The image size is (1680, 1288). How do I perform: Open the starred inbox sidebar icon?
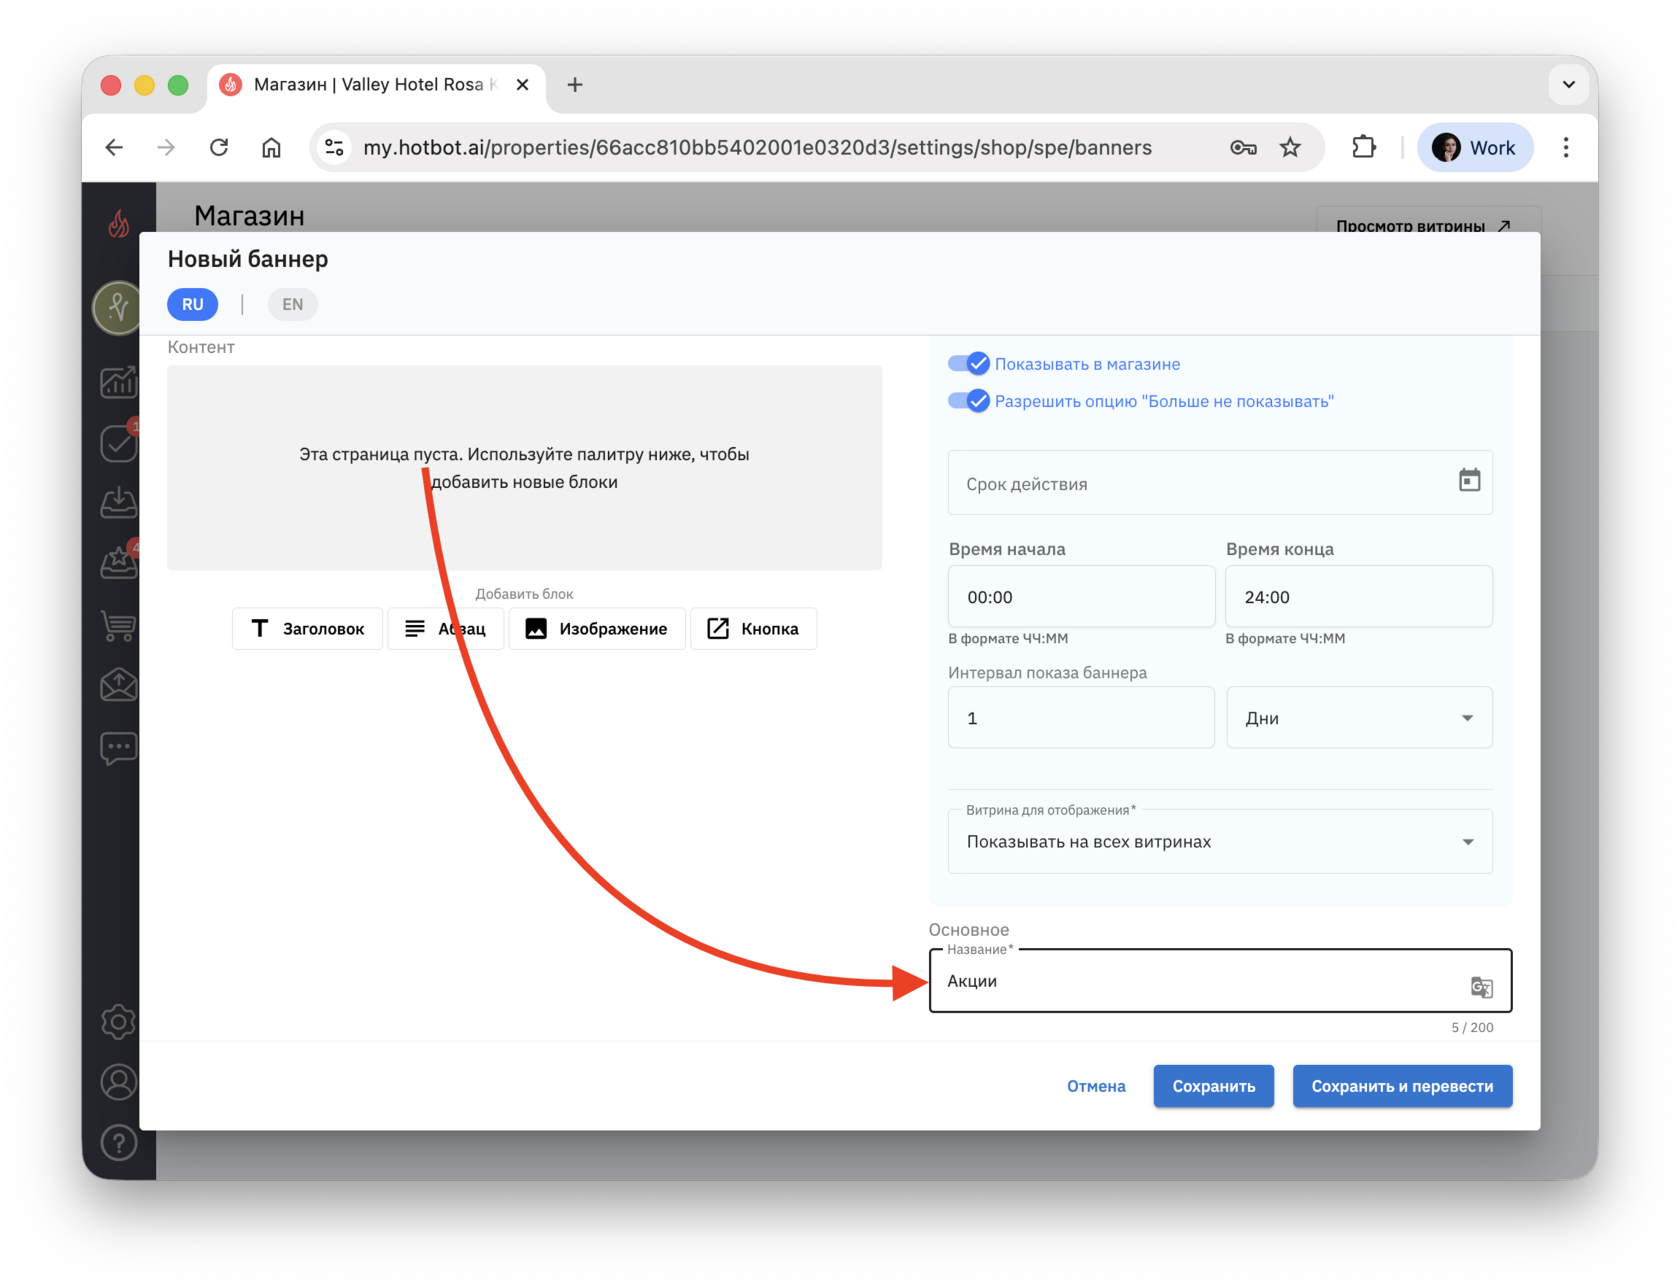pyautogui.click(x=118, y=563)
